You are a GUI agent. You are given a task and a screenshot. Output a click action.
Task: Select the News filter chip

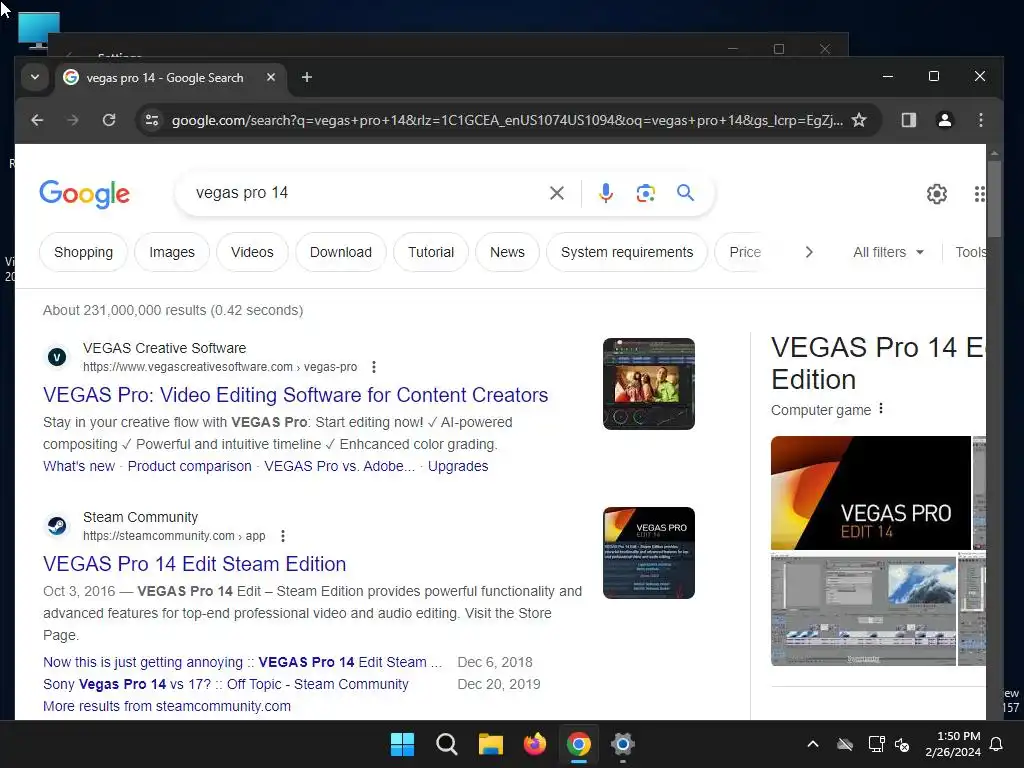pyautogui.click(x=507, y=252)
